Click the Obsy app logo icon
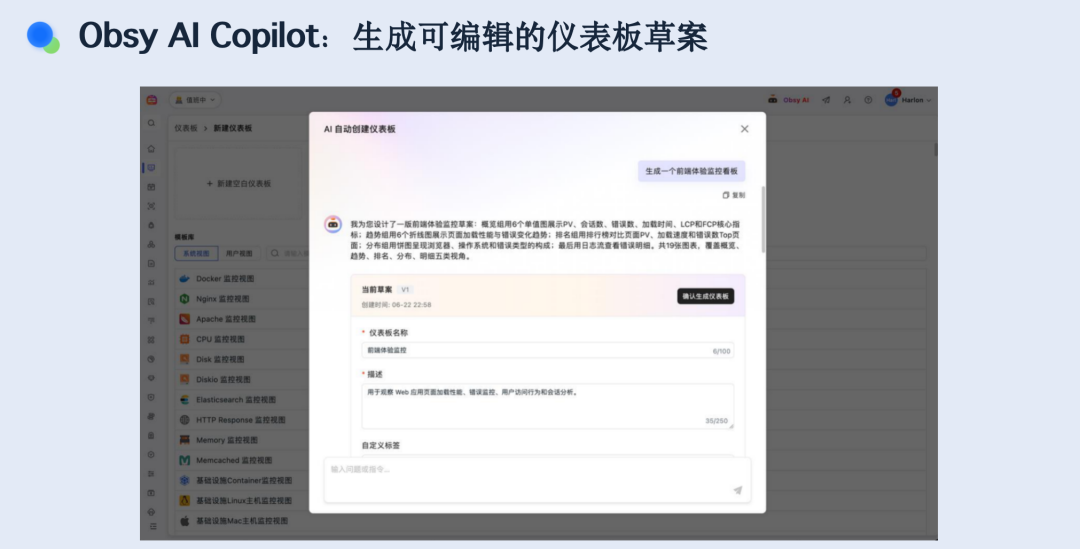 pyautogui.click(x=152, y=100)
